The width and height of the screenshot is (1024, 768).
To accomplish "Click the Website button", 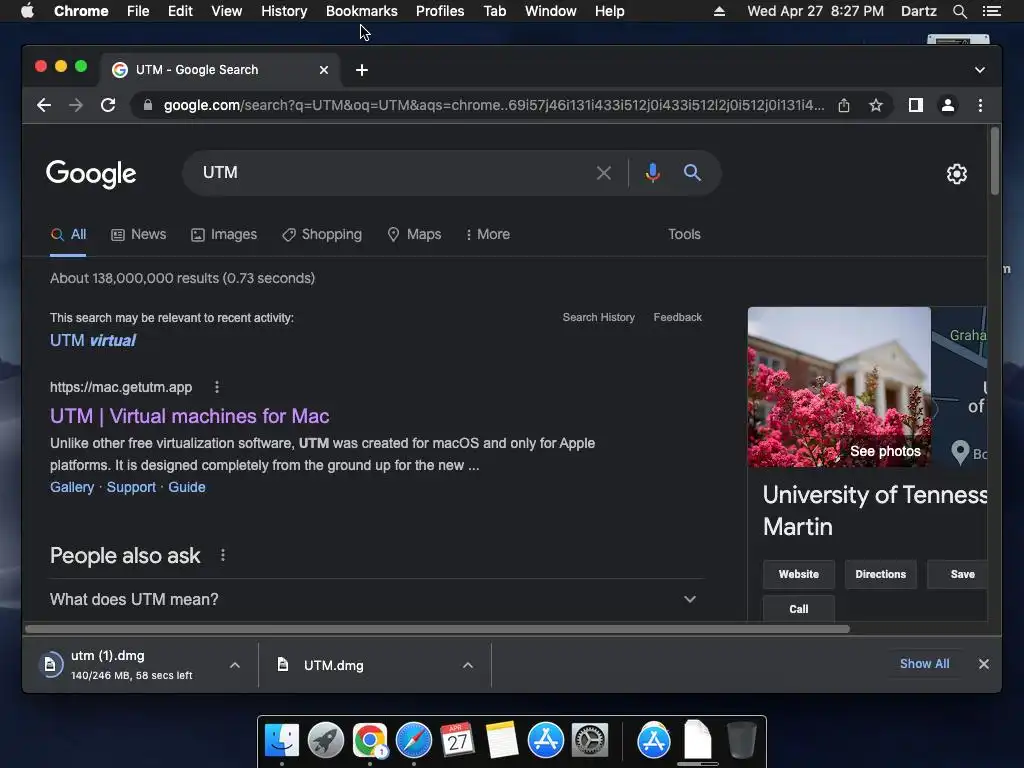I will tap(799, 574).
